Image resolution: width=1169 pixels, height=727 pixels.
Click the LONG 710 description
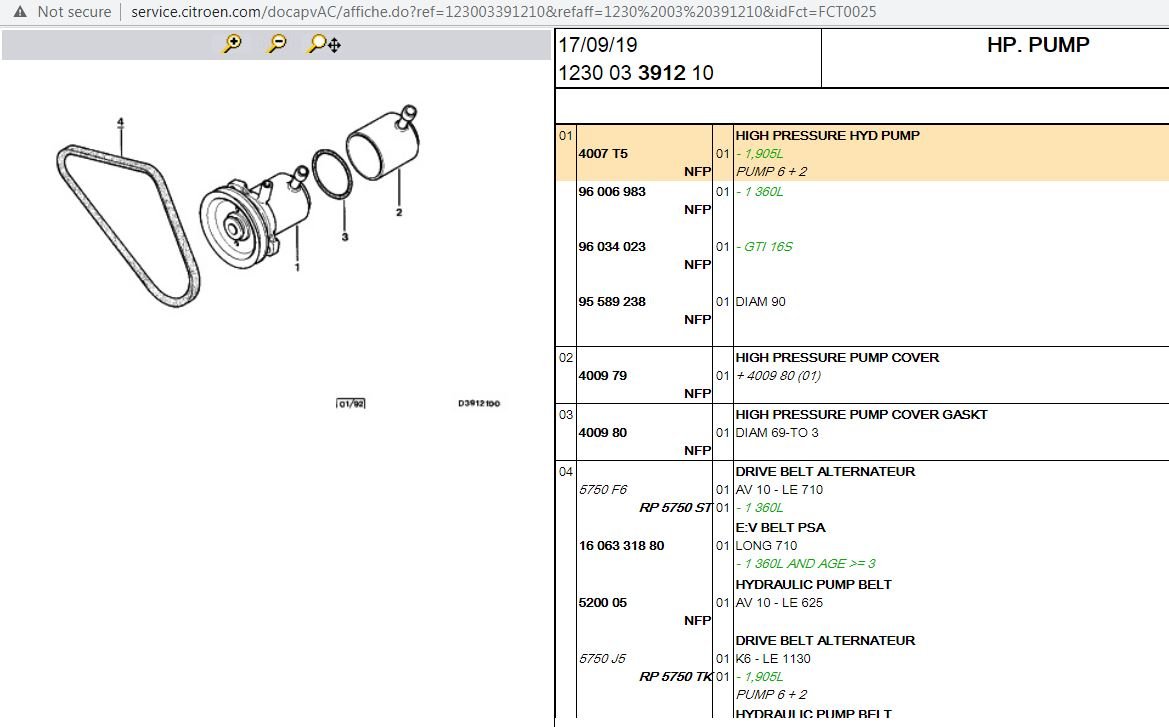coord(766,546)
